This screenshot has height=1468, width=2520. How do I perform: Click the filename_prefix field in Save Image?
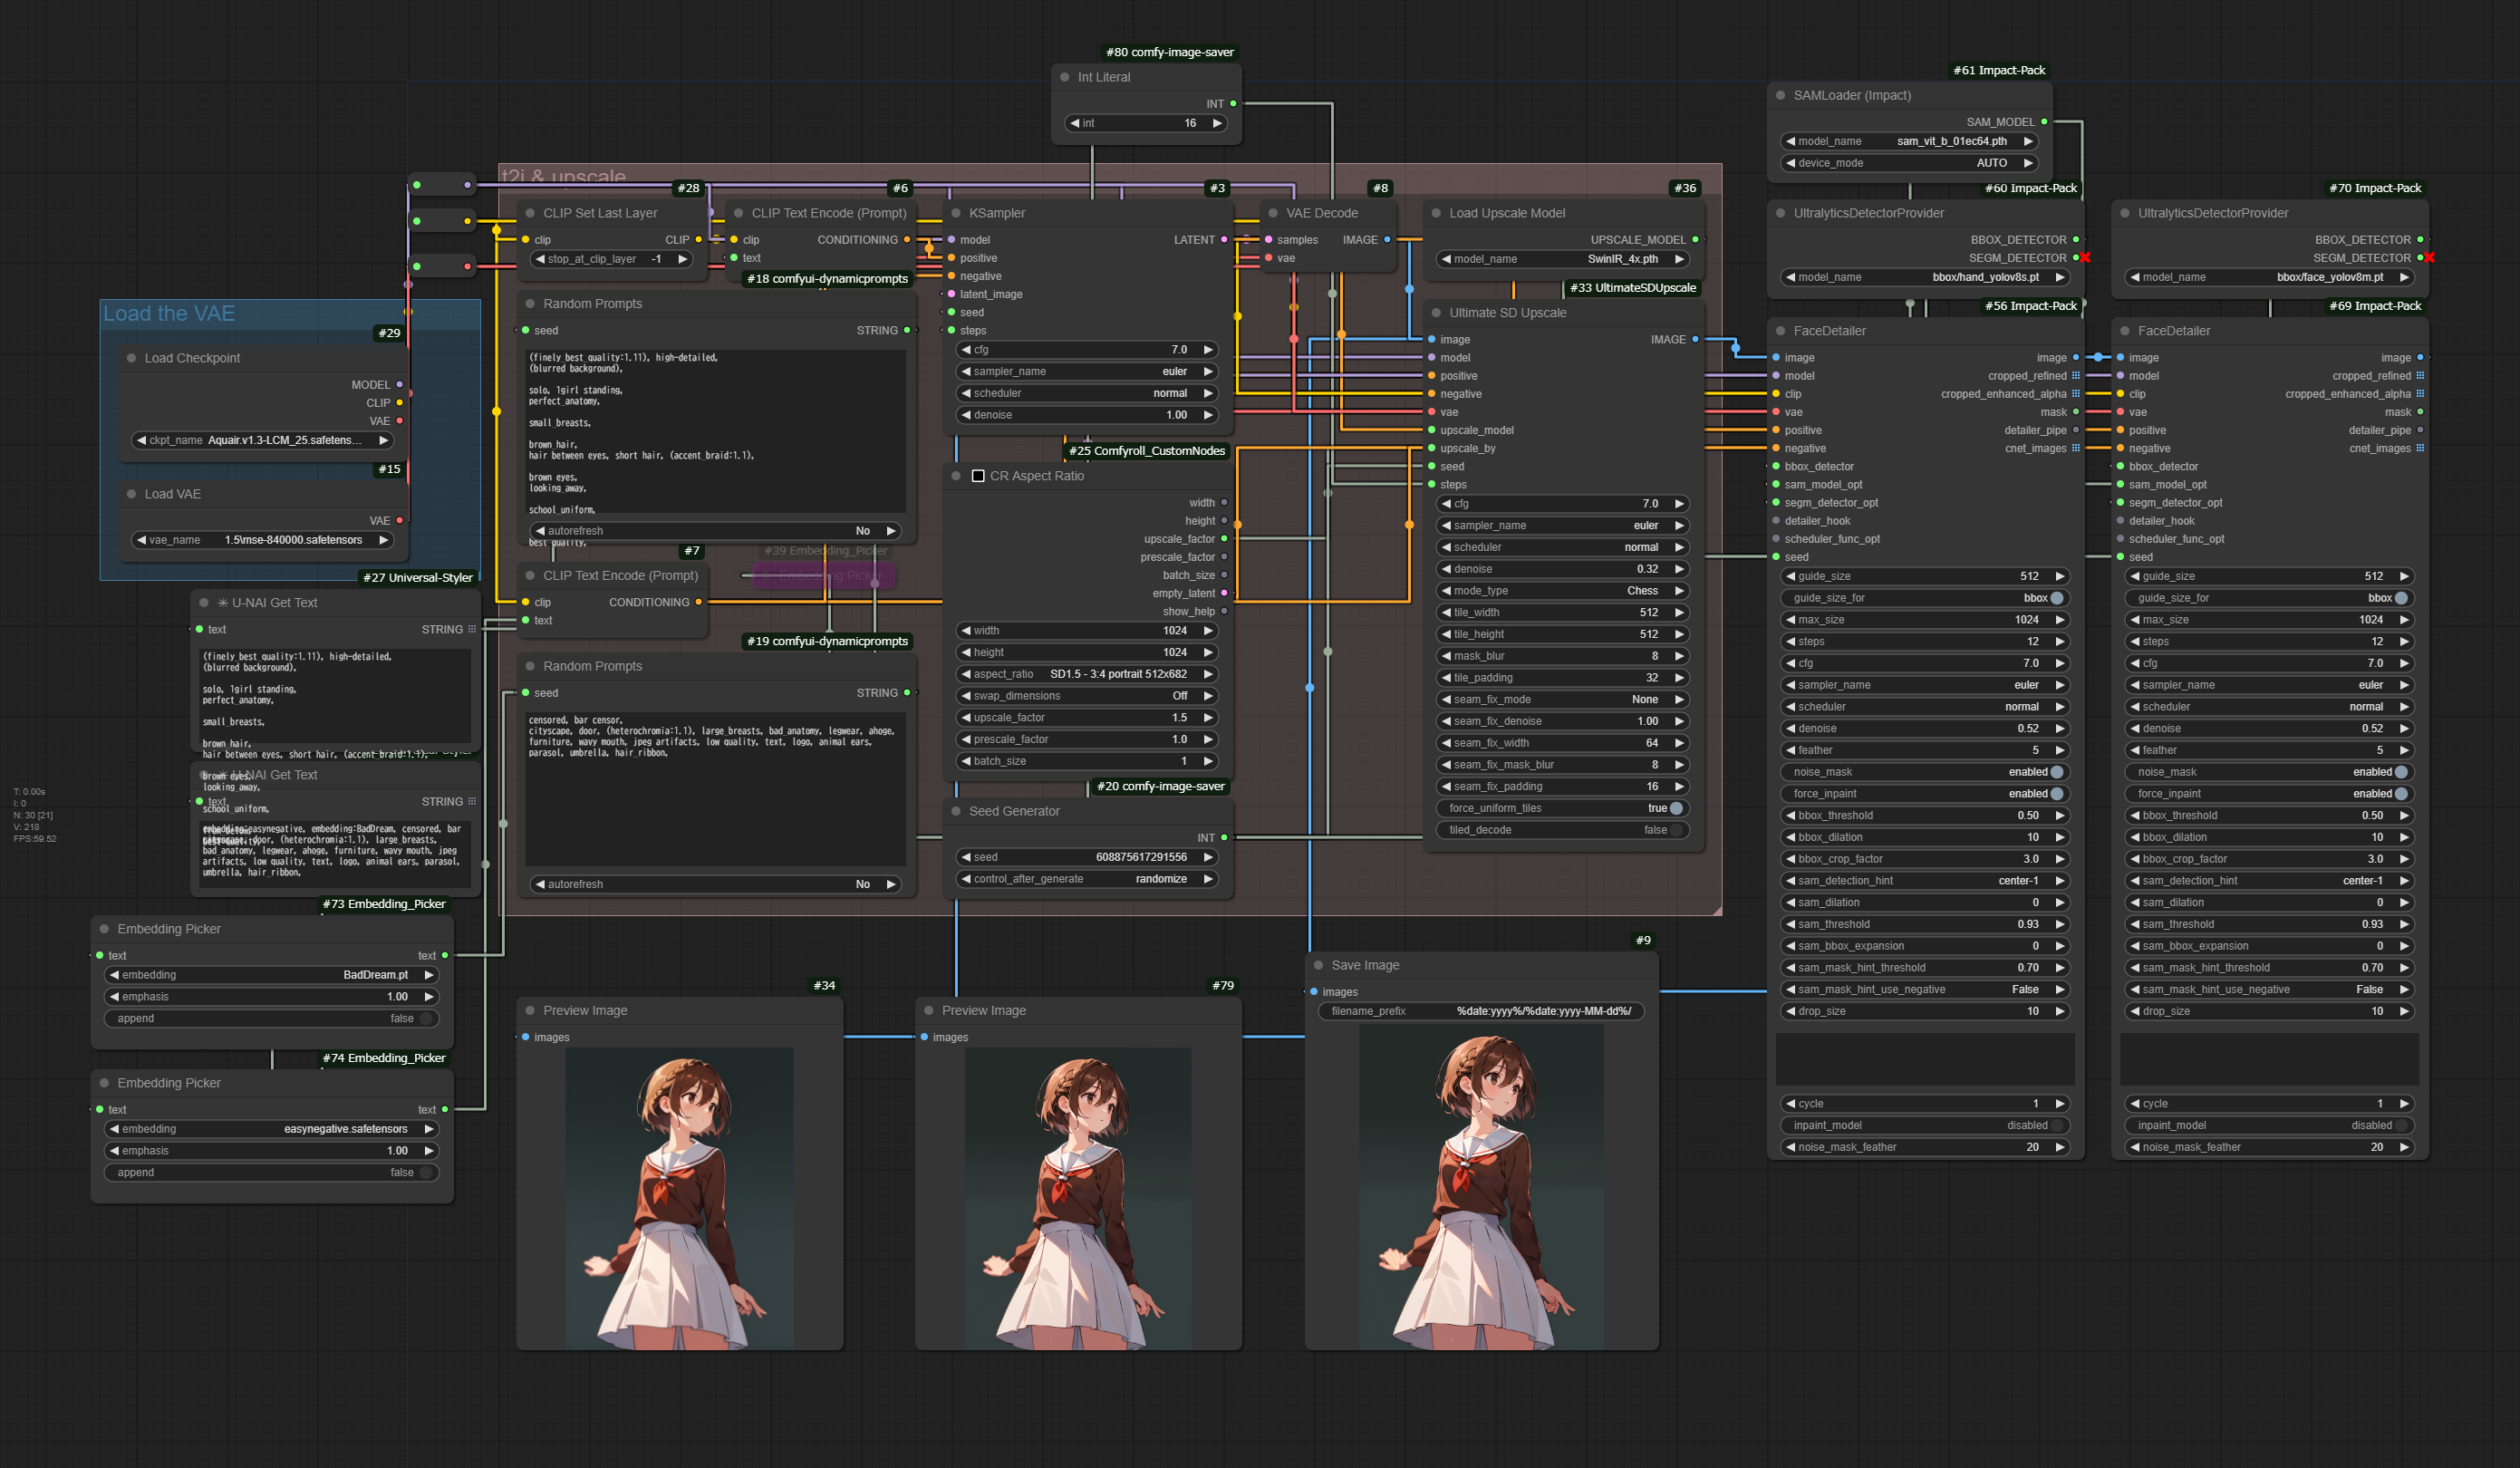tap(1481, 1011)
